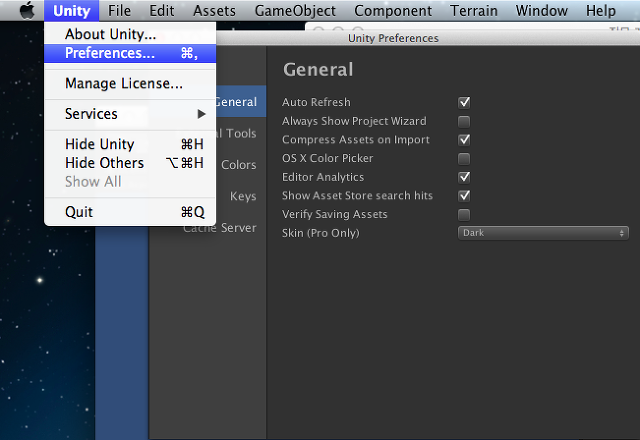Click the Skin (Pro Only) label

pyautogui.click(x=320, y=233)
